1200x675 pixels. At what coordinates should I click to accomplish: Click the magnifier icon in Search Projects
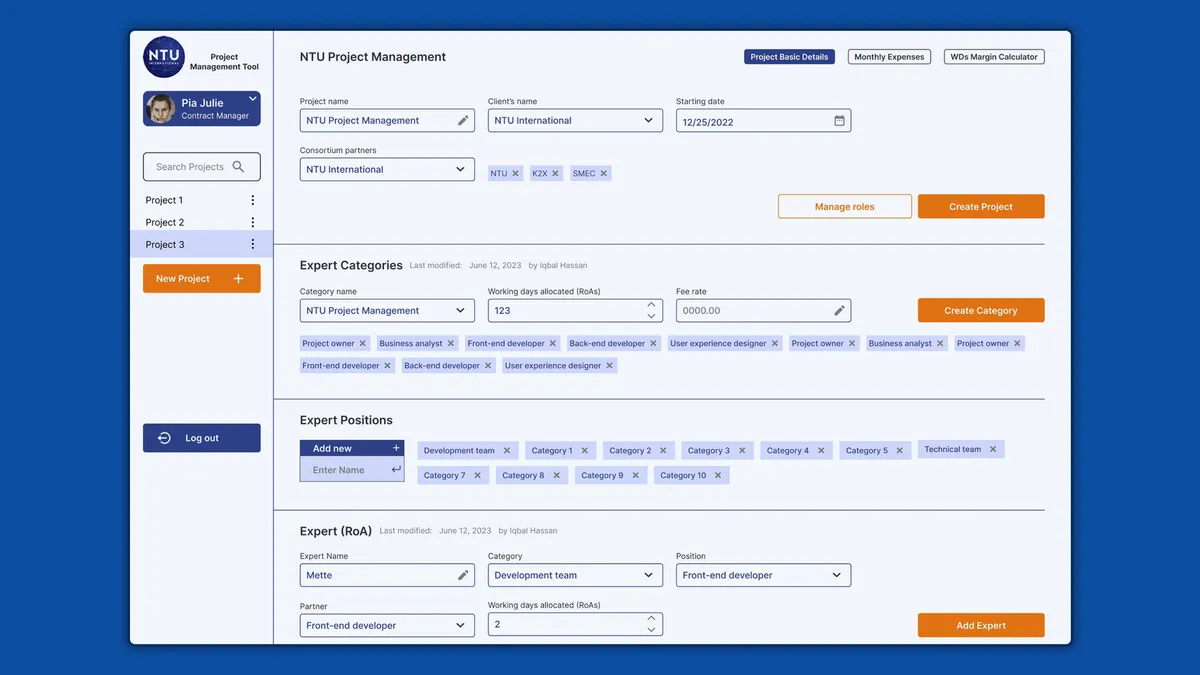tap(238, 167)
